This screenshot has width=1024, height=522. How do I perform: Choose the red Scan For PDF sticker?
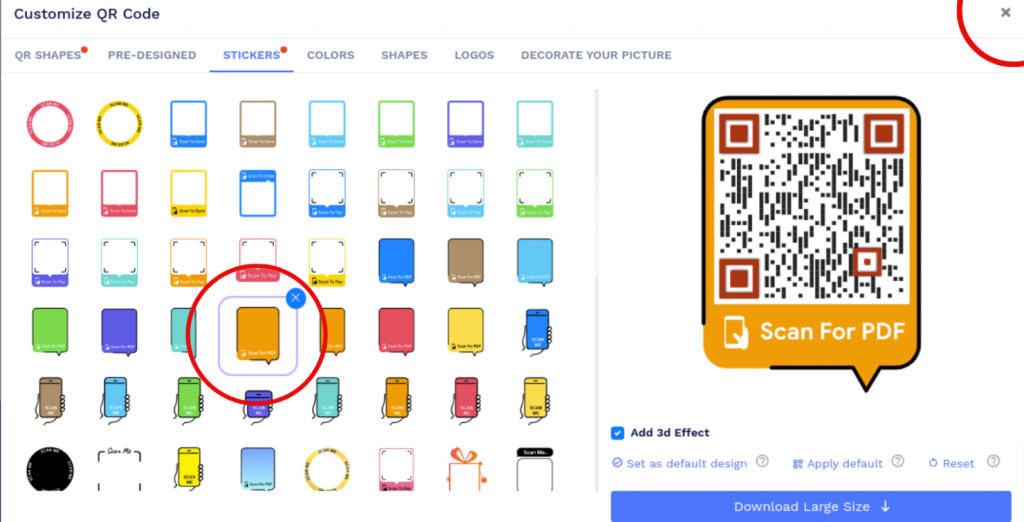coord(396,331)
